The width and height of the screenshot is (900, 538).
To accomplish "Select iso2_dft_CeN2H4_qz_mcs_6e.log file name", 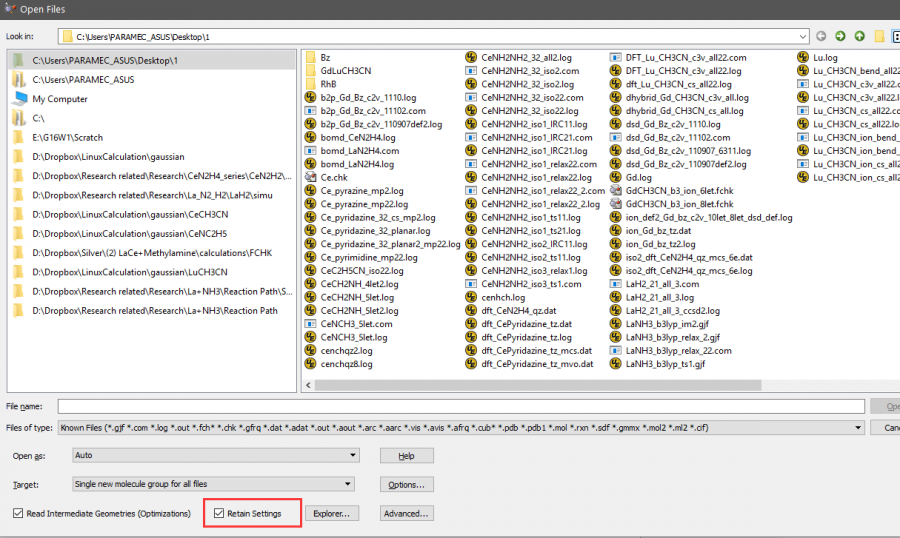I will (x=689, y=270).
